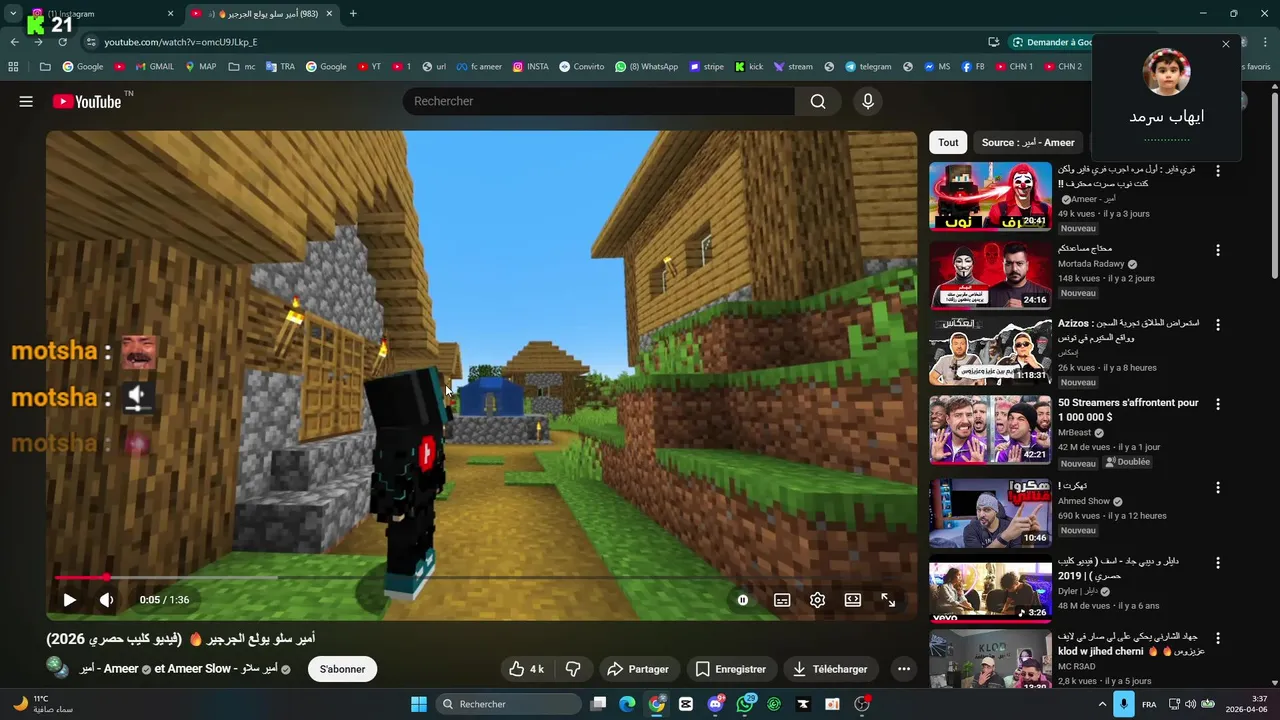Open the telegram bookmark
Viewport: 1280px width, 720px height.
coord(867,67)
